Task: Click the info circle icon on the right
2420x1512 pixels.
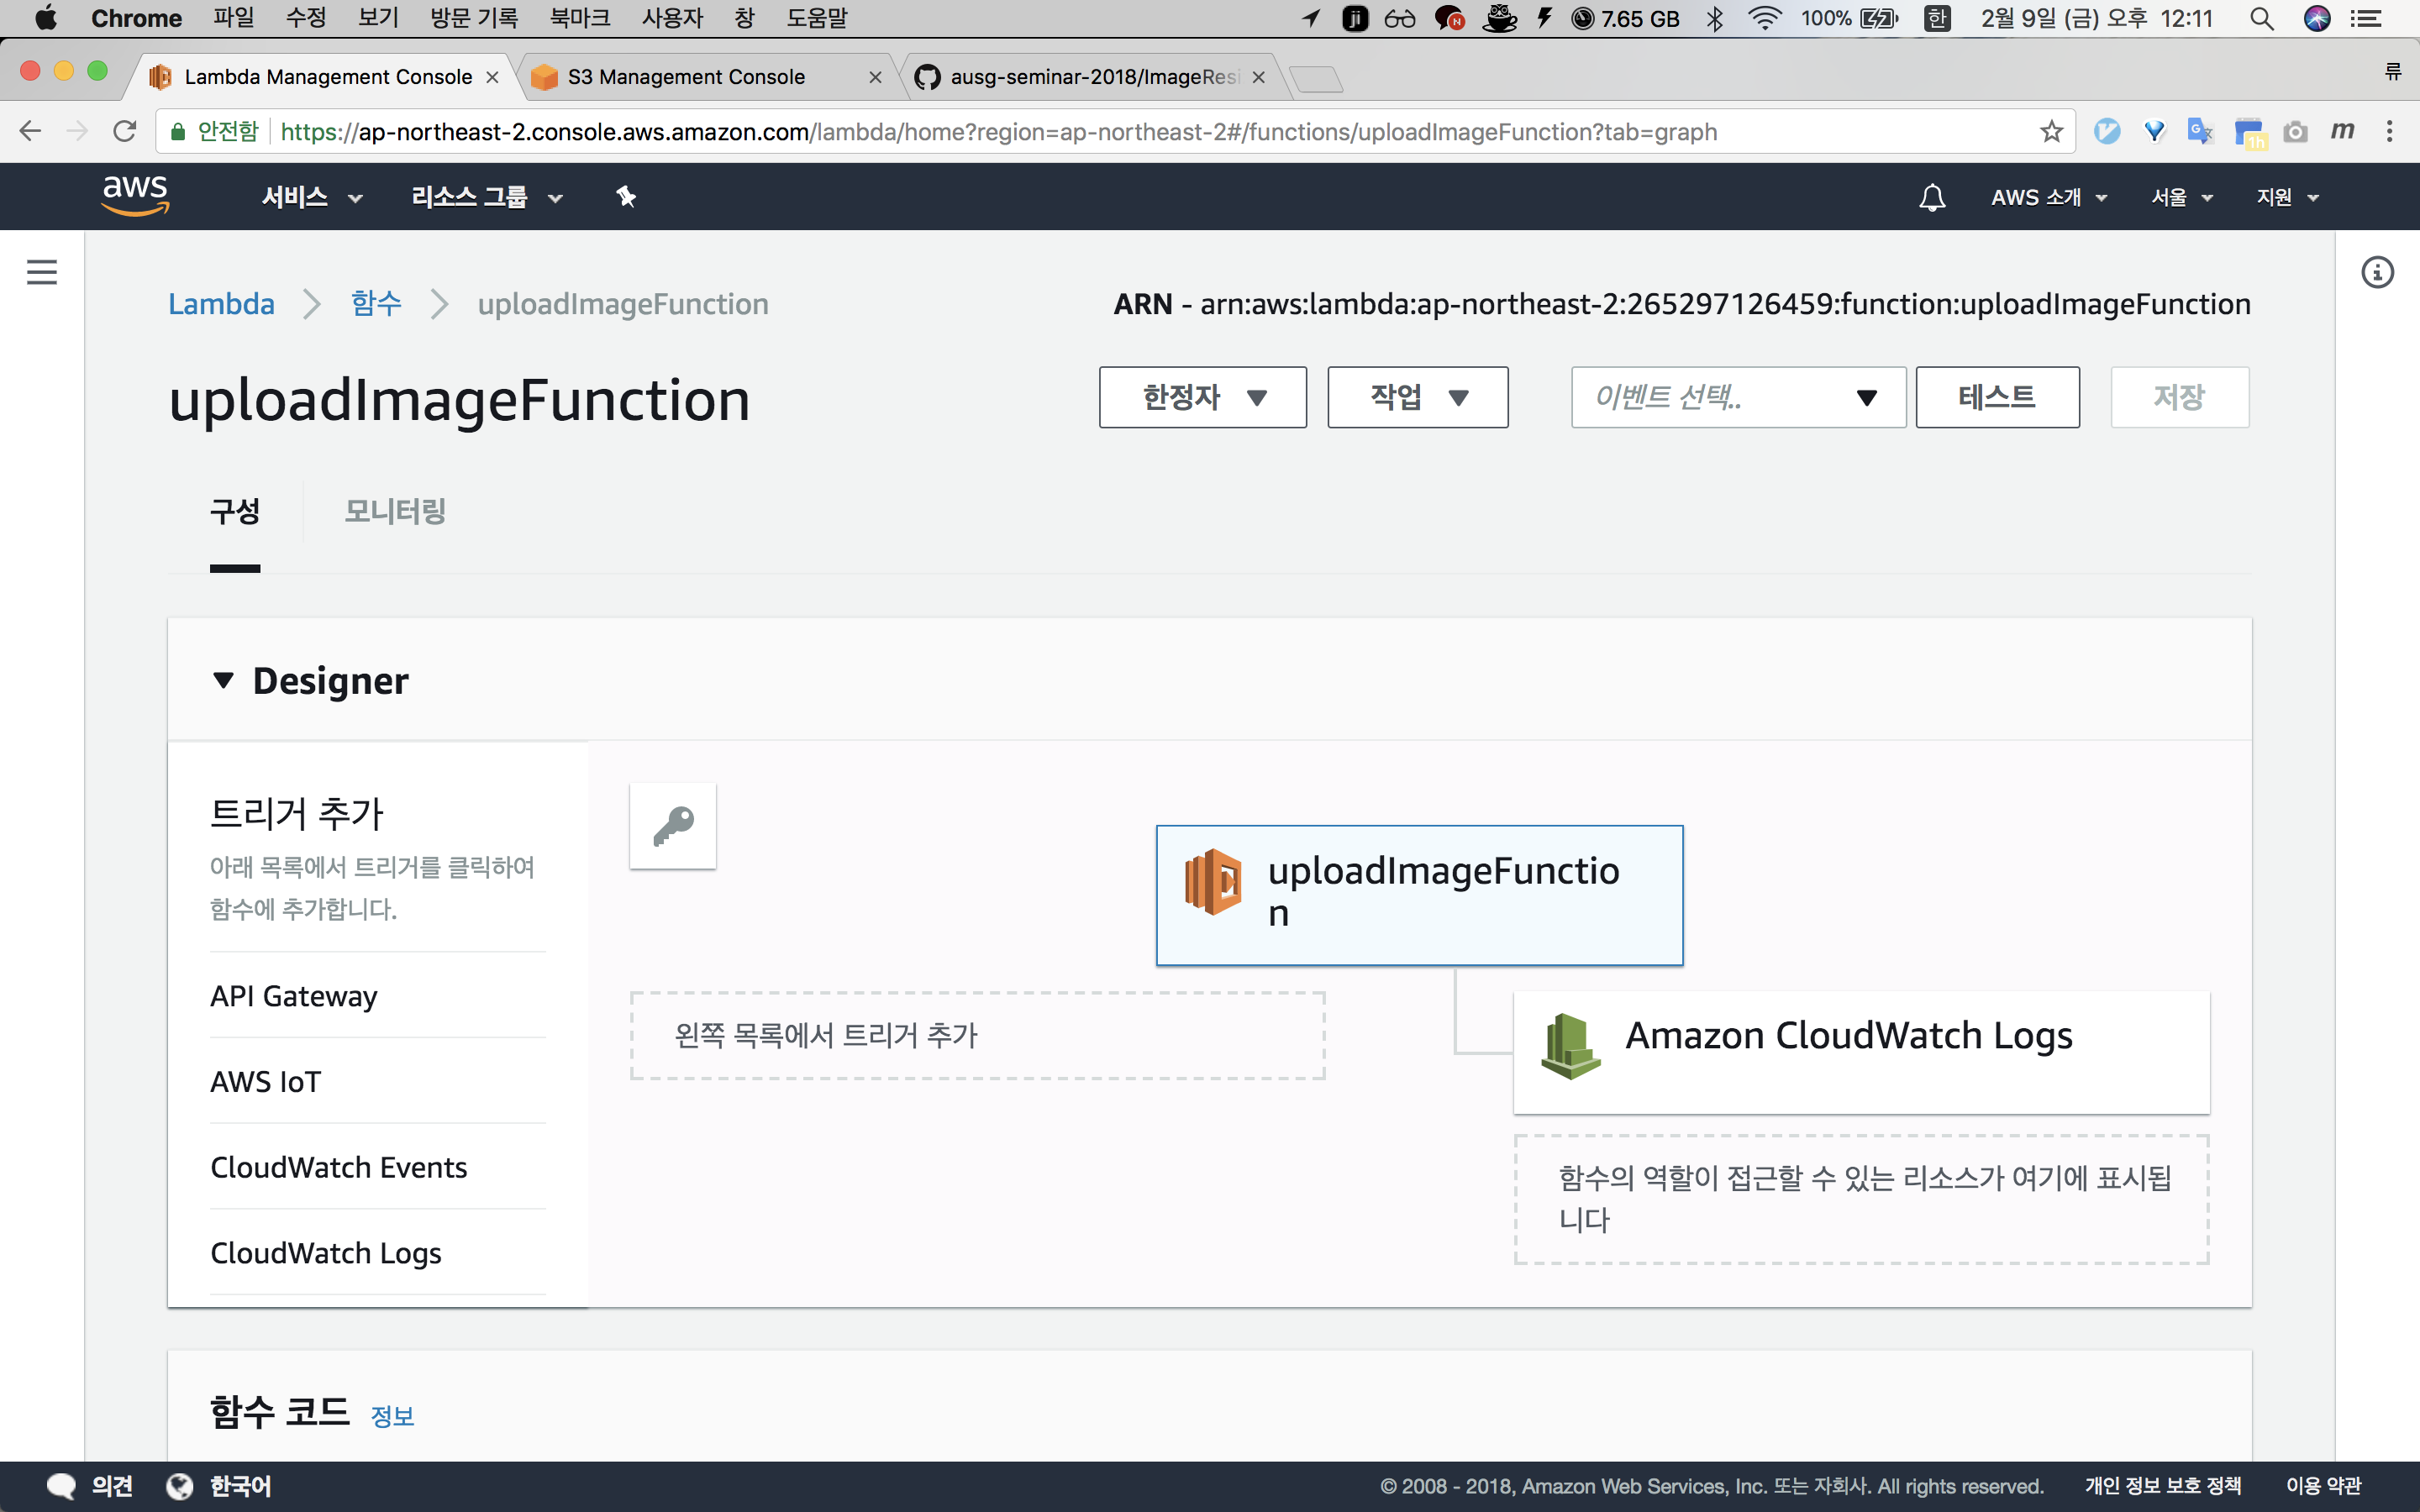Action: pos(2377,272)
